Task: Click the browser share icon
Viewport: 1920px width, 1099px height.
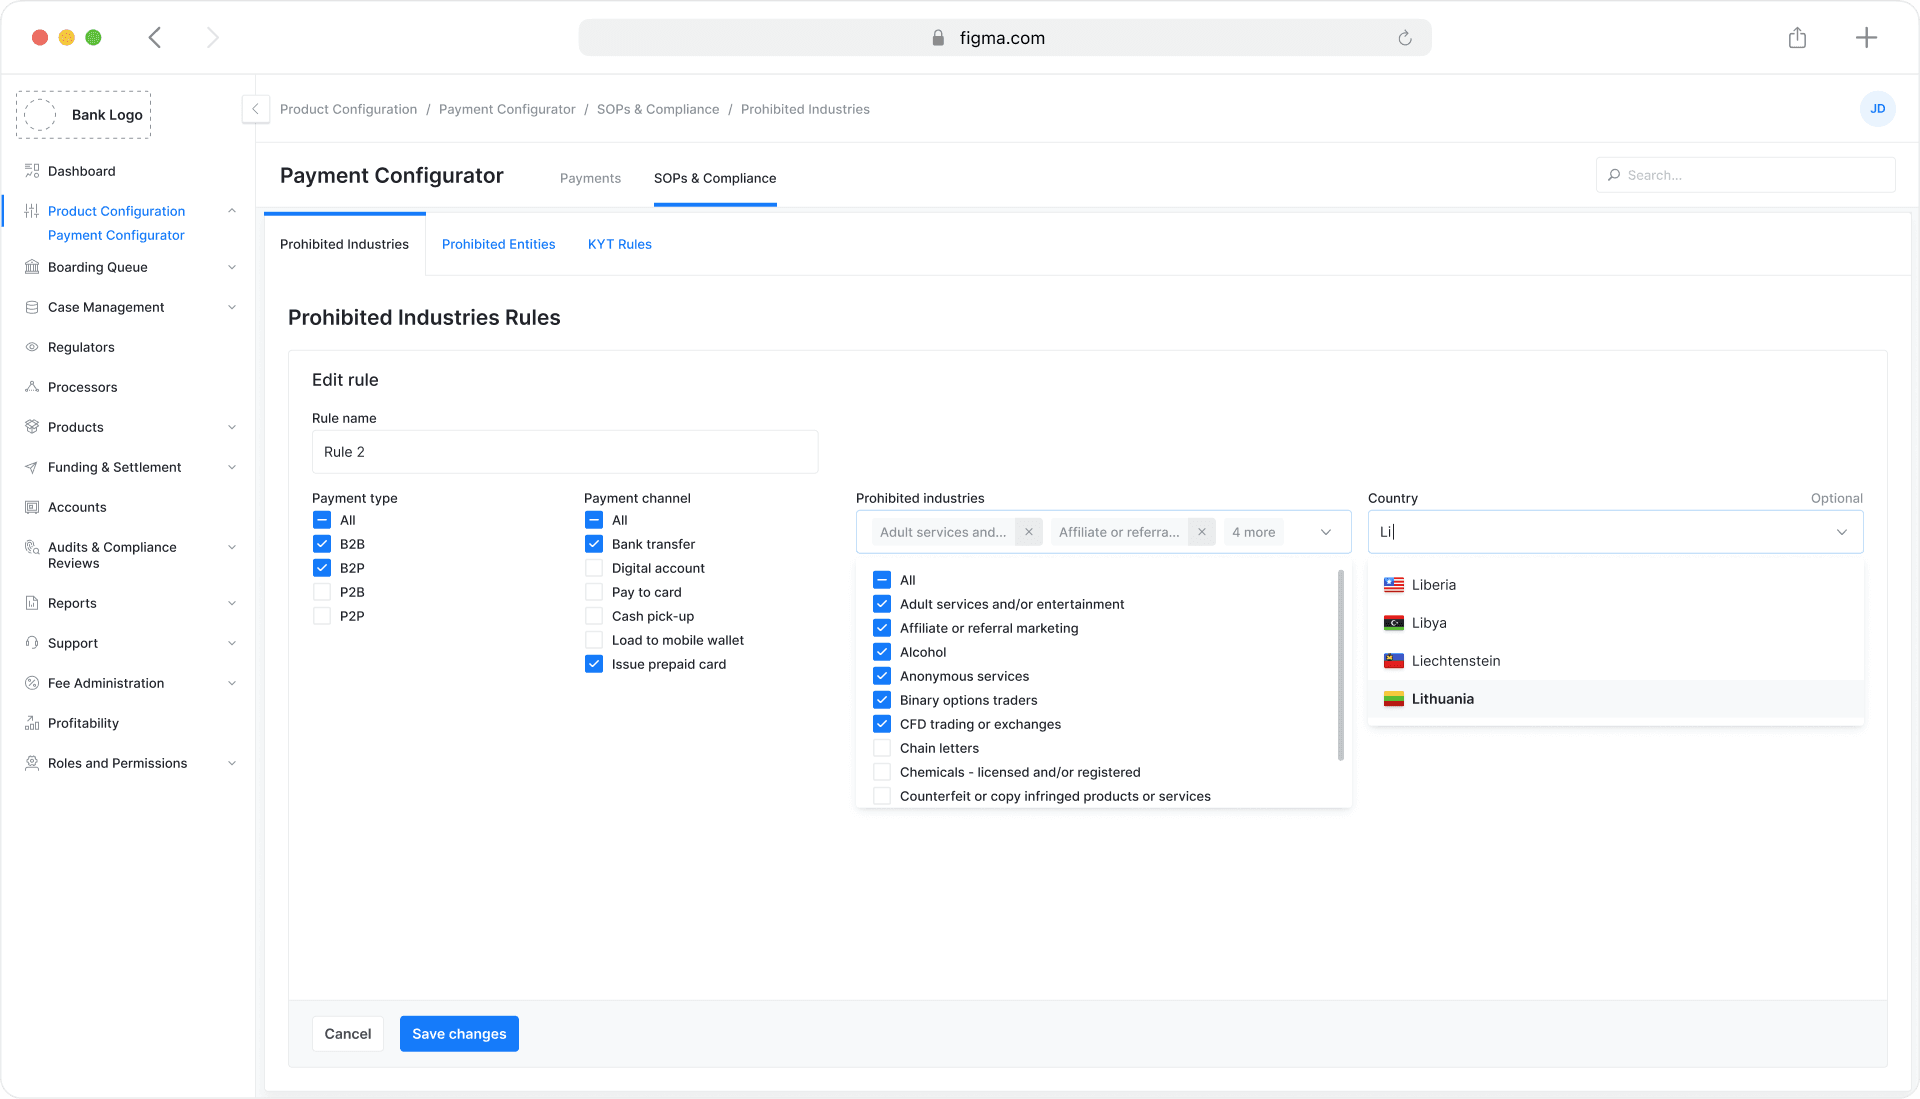Action: click(x=1797, y=38)
